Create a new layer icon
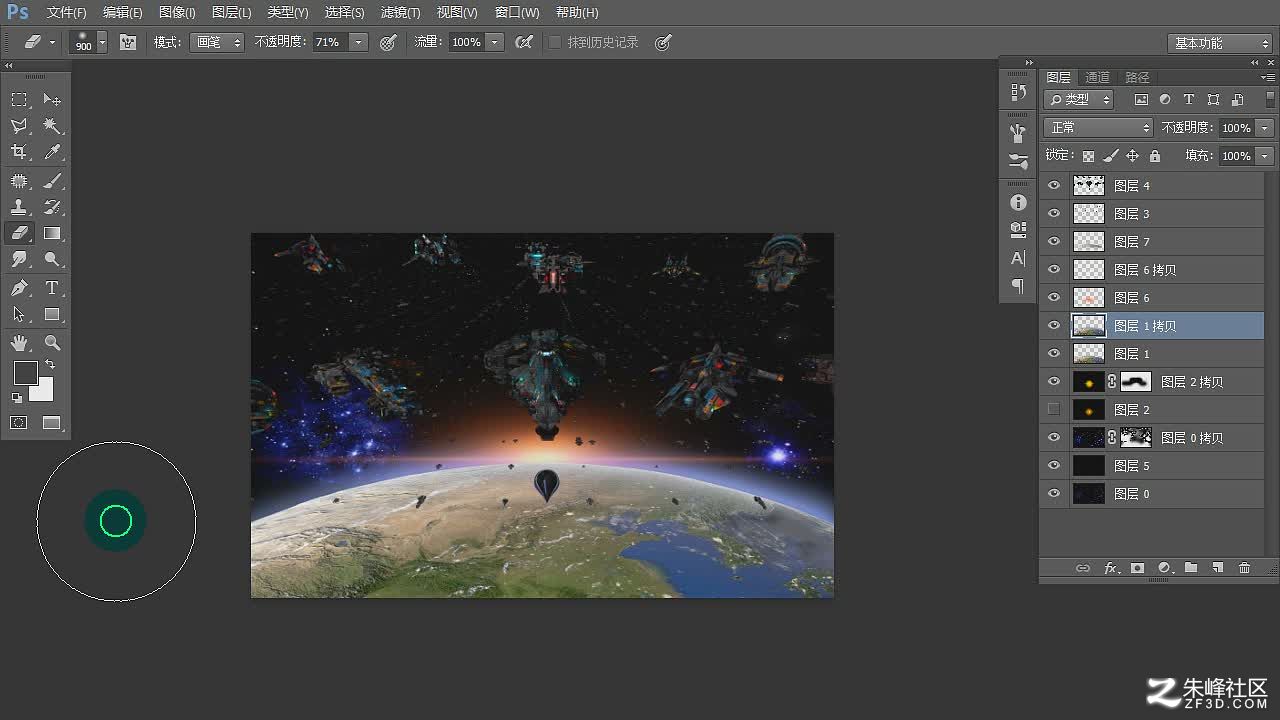 (1217, 568)
